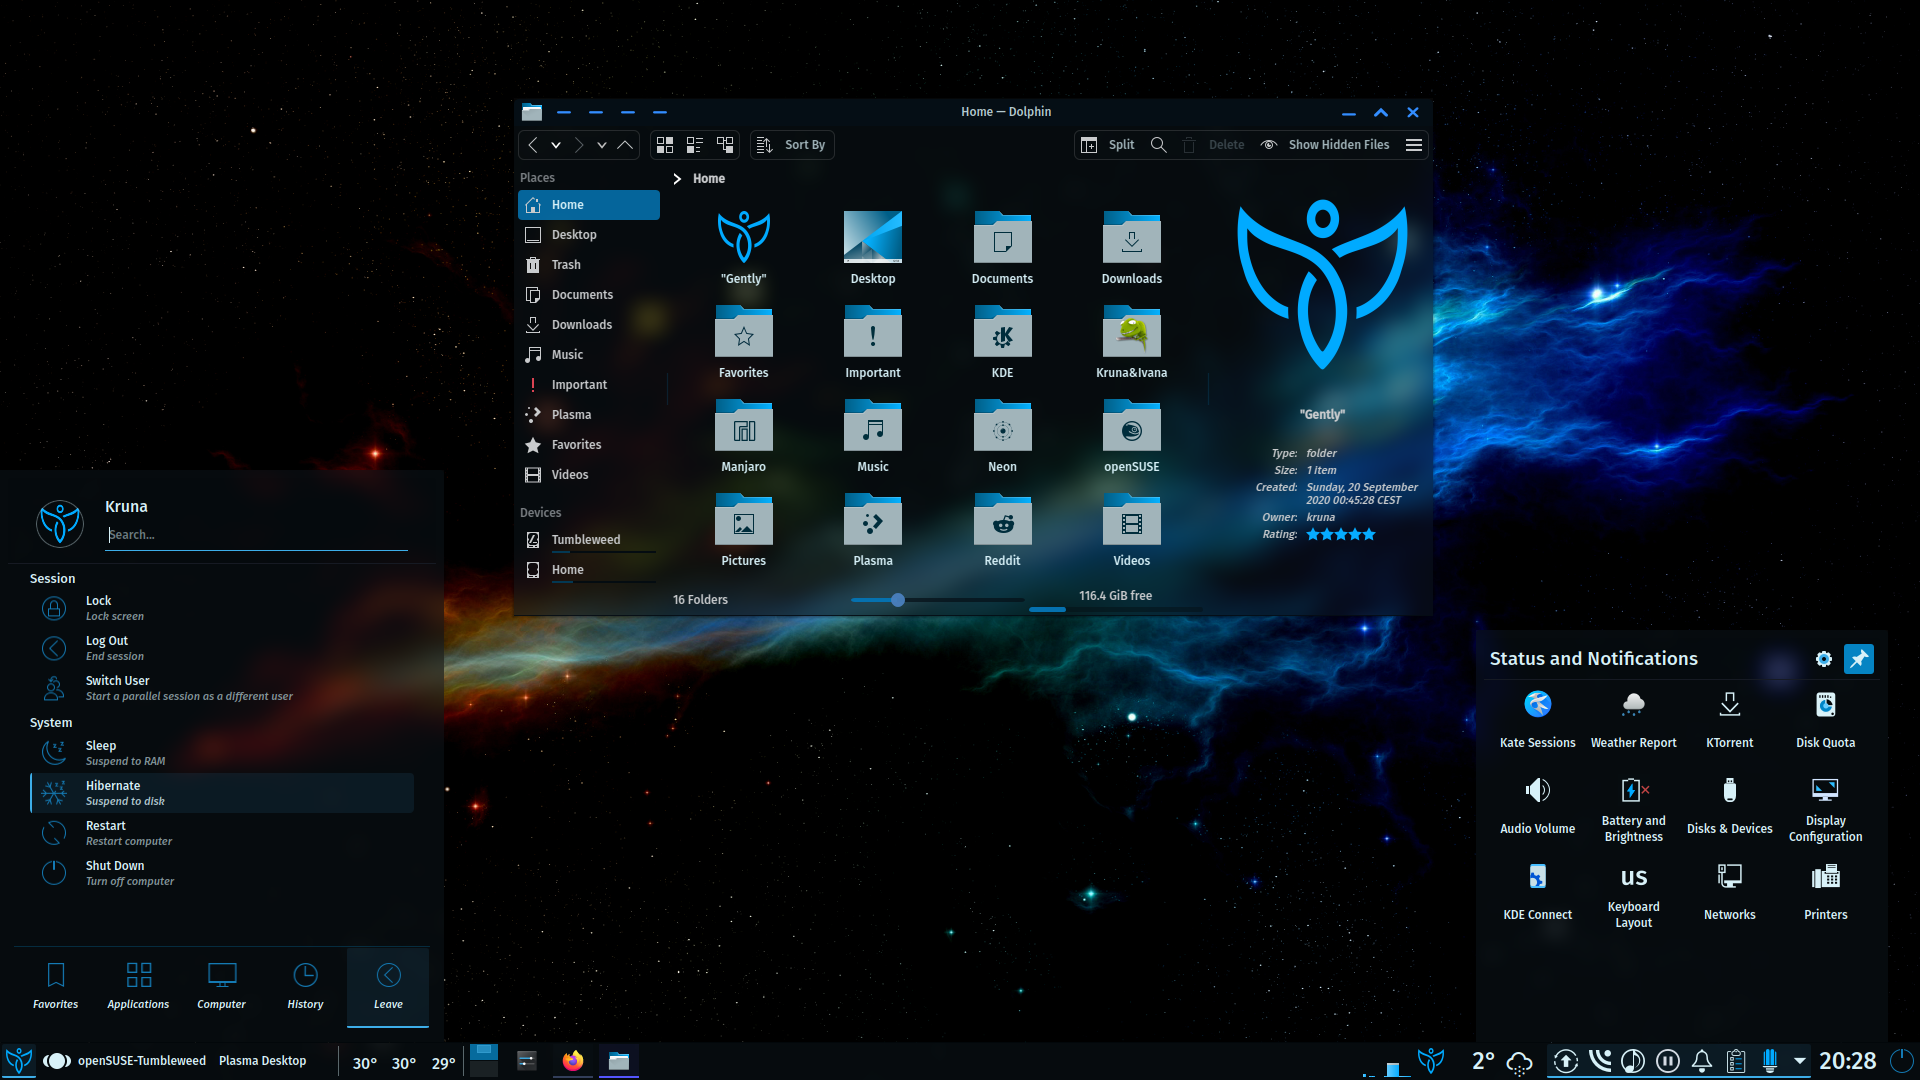This screenshot has width=1920, height=1080.
Task: Open Keyboard Layout applet
Action: 1634,895
